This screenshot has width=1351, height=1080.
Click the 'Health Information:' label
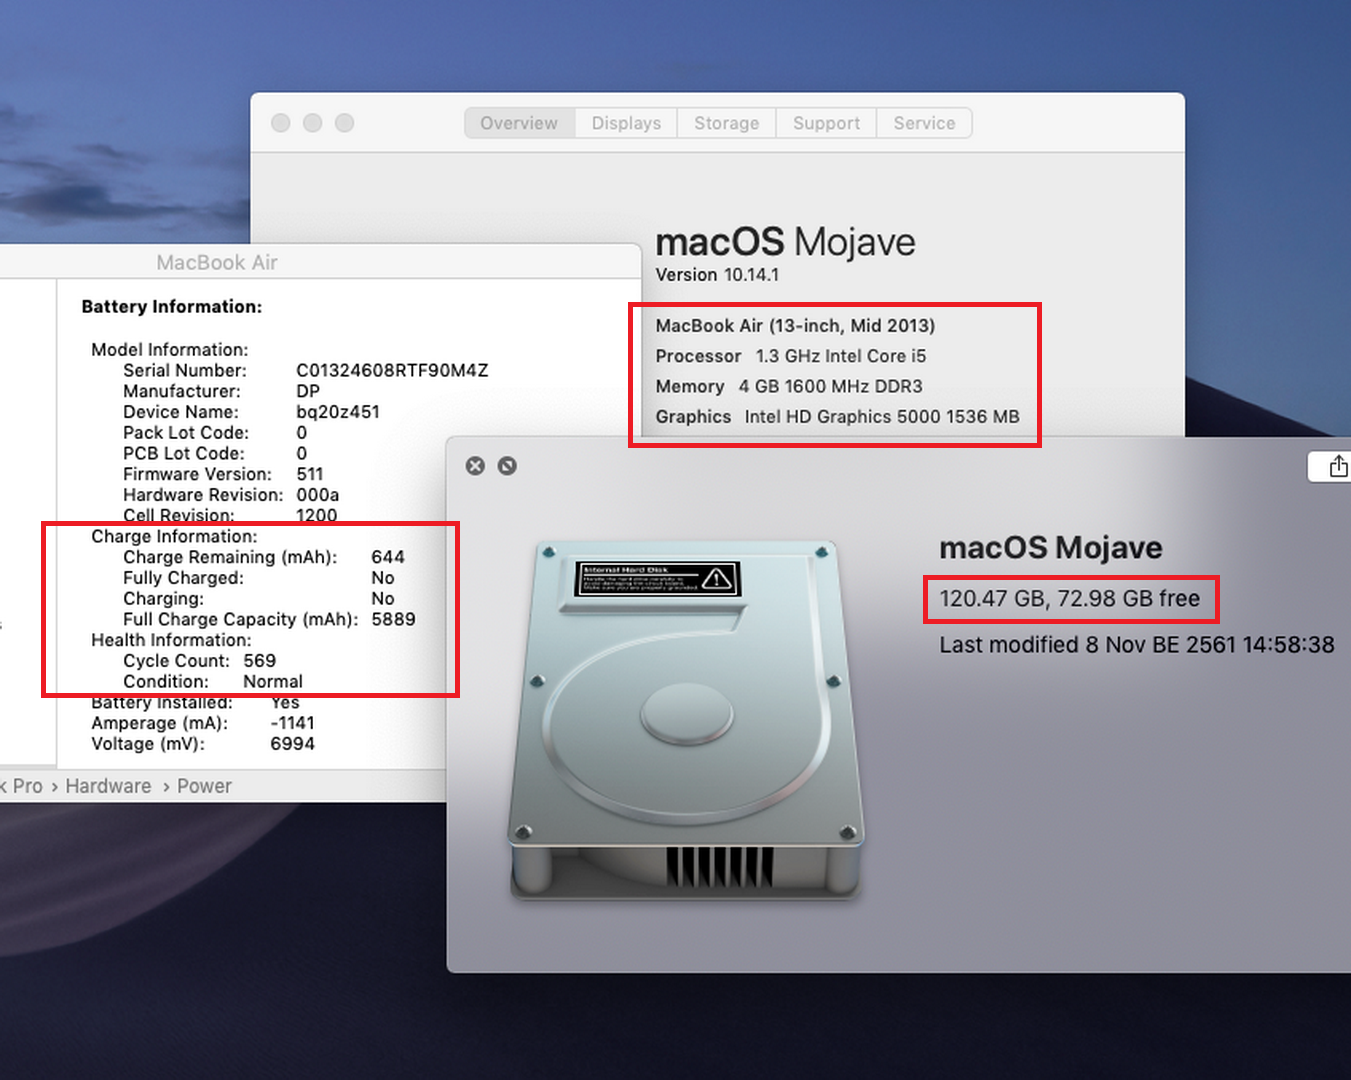pos(171,640)
